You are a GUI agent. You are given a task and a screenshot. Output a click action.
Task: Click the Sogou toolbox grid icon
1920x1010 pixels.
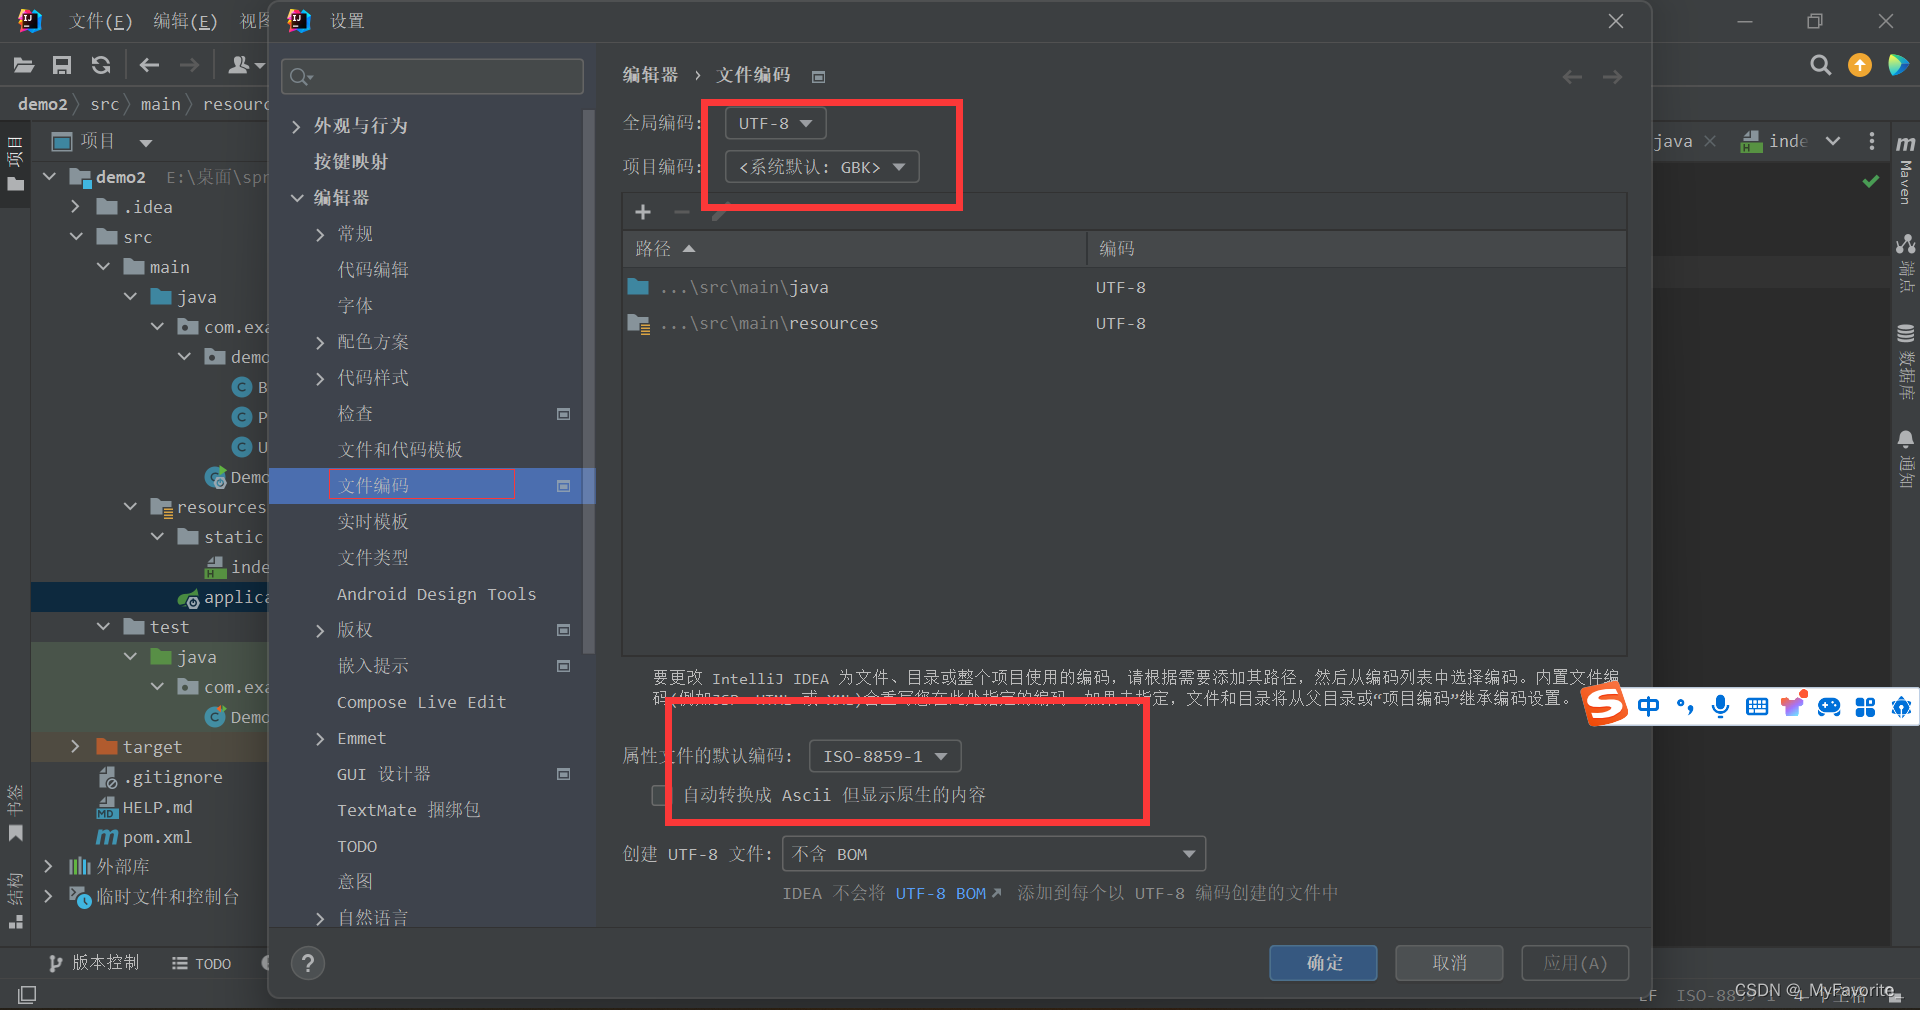tap(1865, 707)
